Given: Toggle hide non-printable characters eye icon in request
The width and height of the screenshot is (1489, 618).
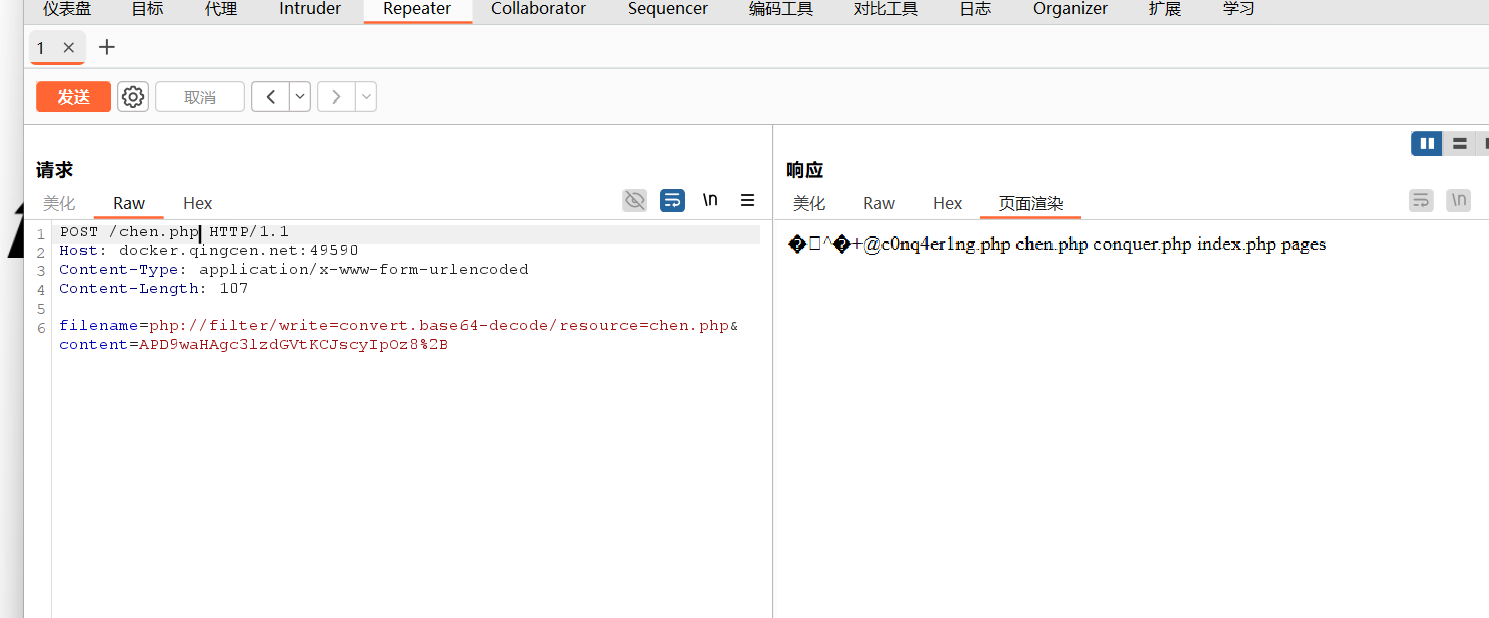Looking at the screenshot, I should 635,201.
